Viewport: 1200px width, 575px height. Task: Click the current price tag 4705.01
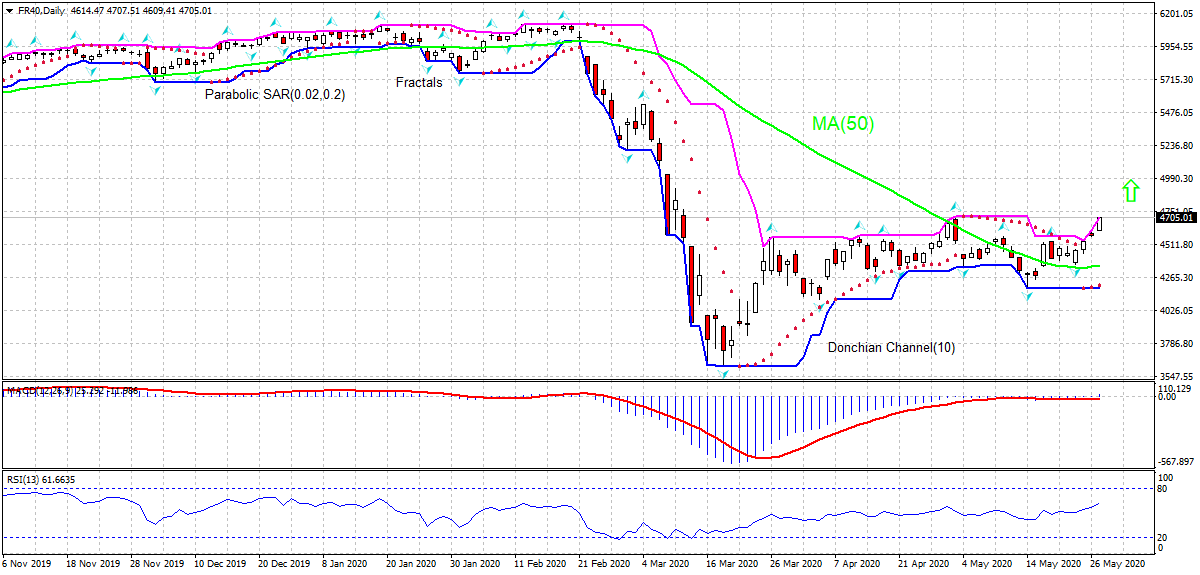[x=1176, y=217]
